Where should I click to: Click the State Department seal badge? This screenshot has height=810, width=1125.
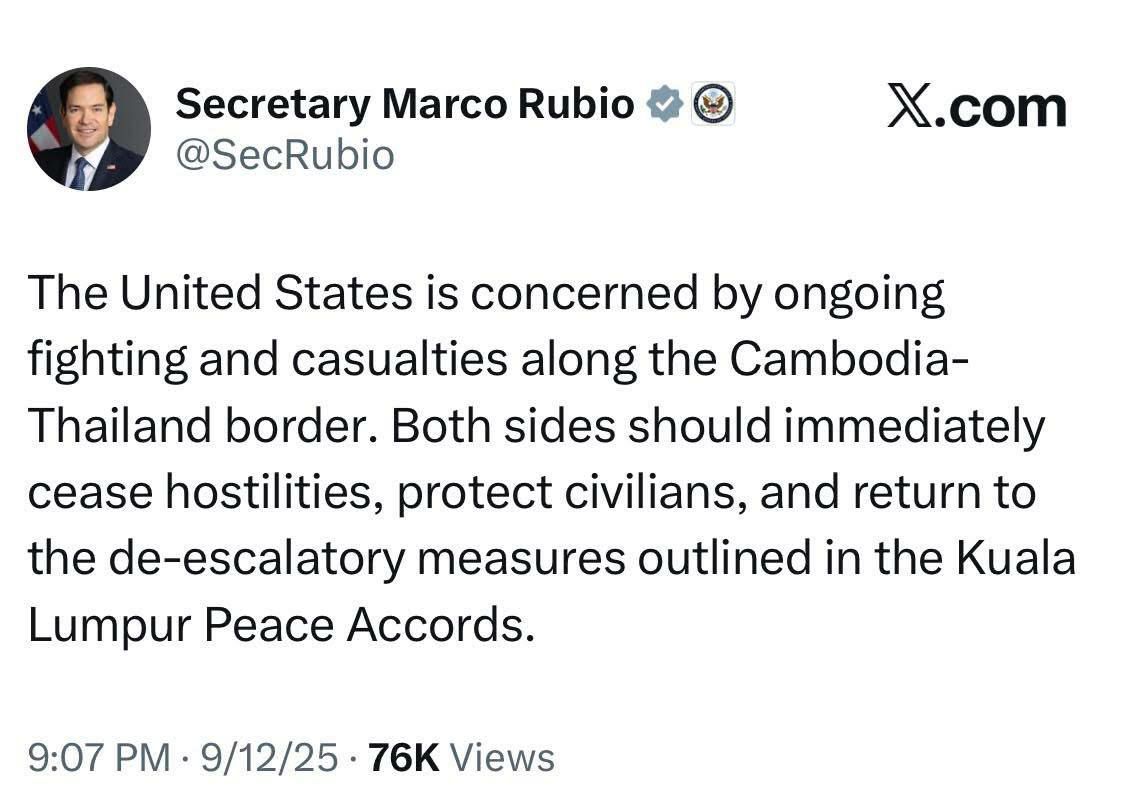coord(713,104)
